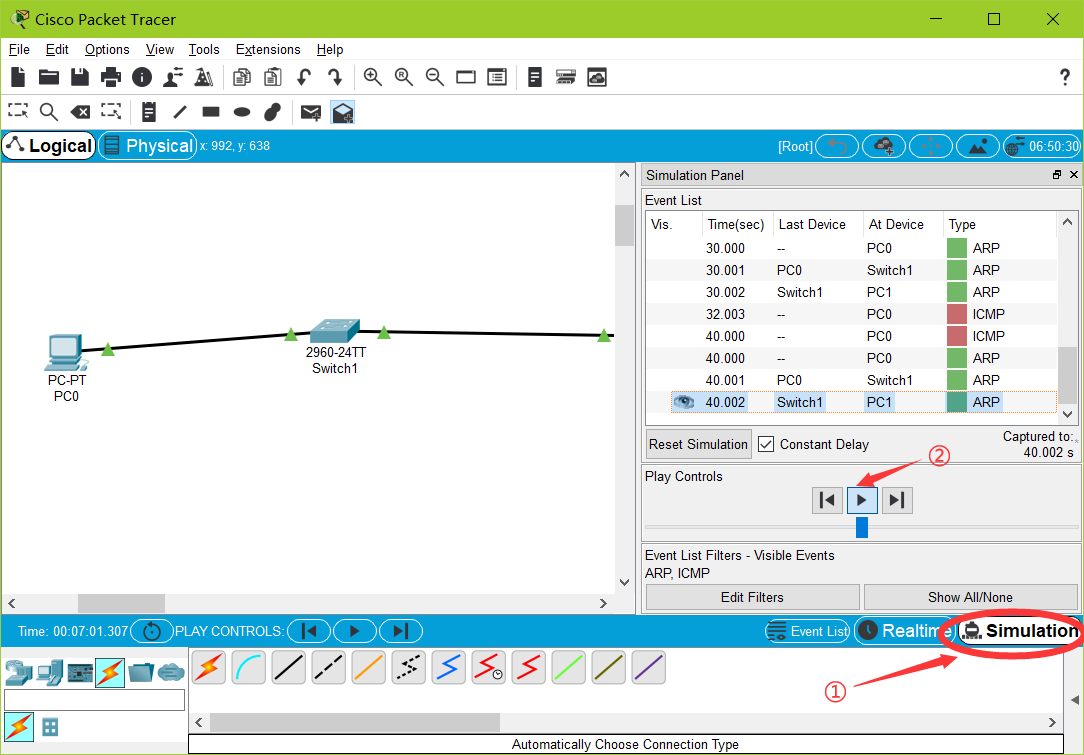Viewport: 1084px width, 755px height.
Task: Select Network Devices category icon
Action: click(x=19, y=673)
